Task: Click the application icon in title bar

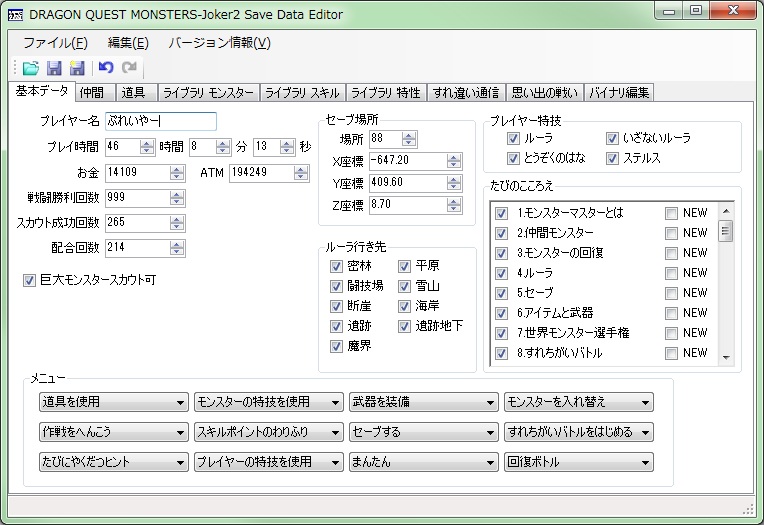Action: [x=15, y=15]
